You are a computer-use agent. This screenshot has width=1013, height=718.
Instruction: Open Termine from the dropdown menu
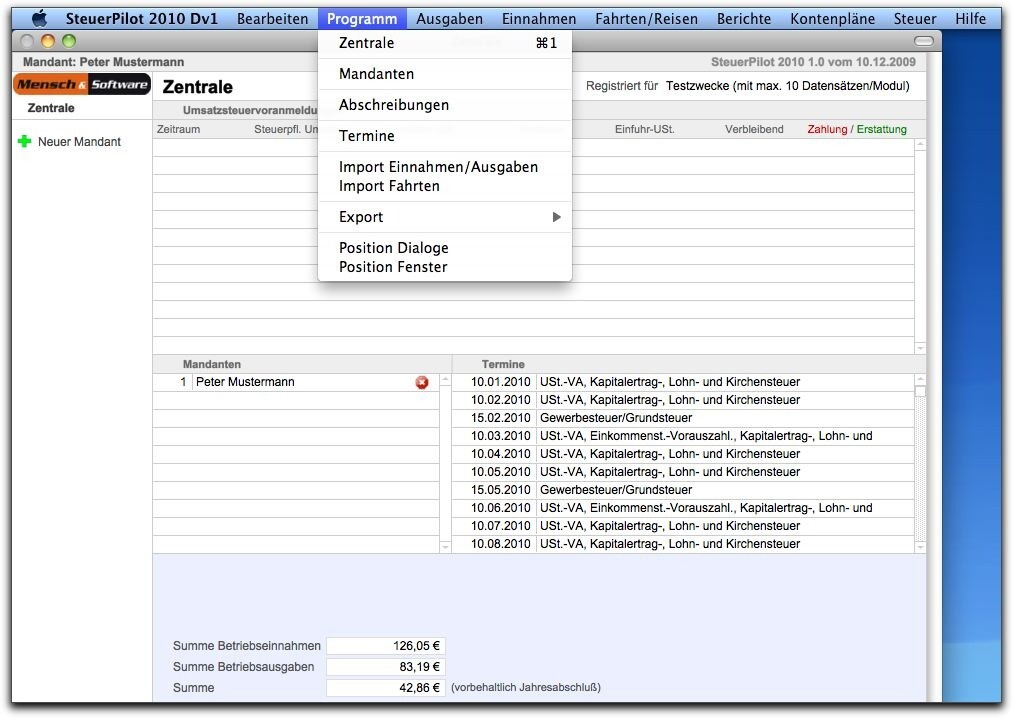pyautogui.click(x=366, y=136)
